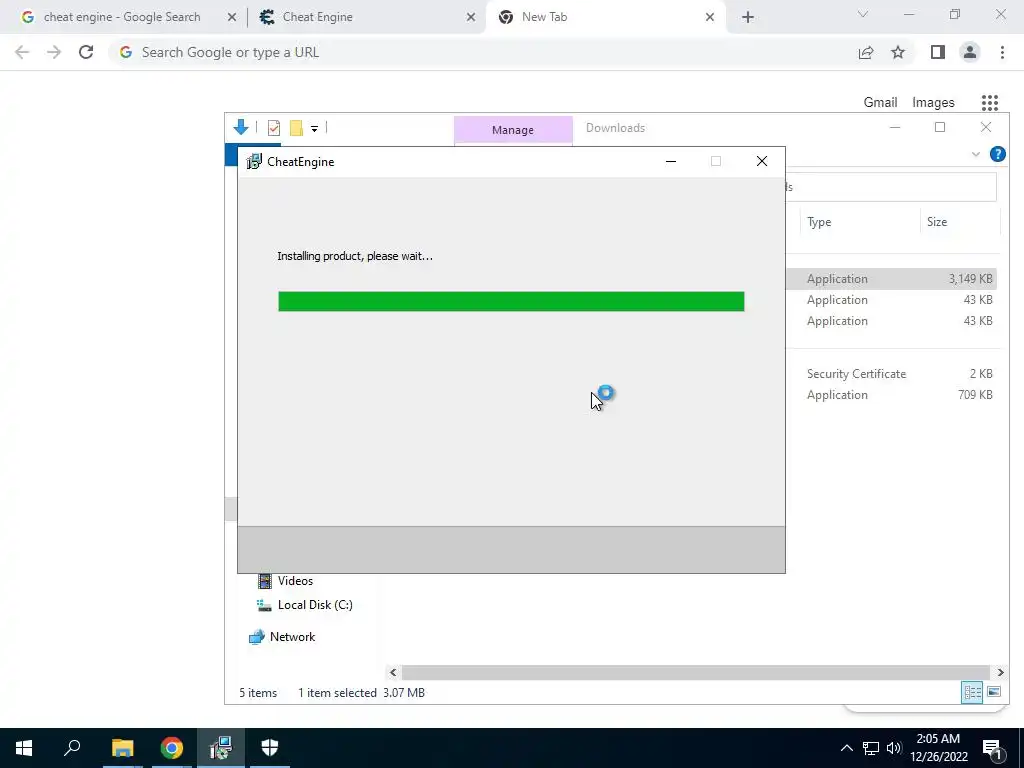Click the CheatEngine installer title icon
1024x768 pixels.
[253, 161]
